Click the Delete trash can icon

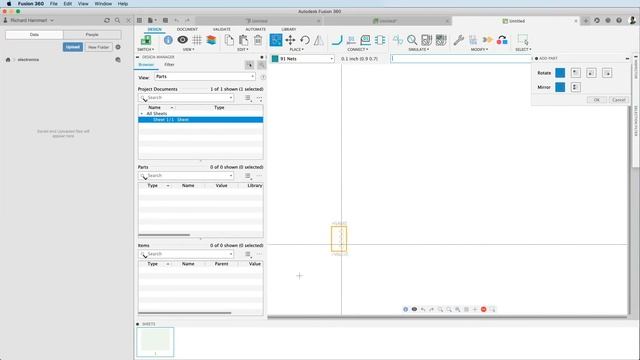pyautogui.click(x=258, y=40)
